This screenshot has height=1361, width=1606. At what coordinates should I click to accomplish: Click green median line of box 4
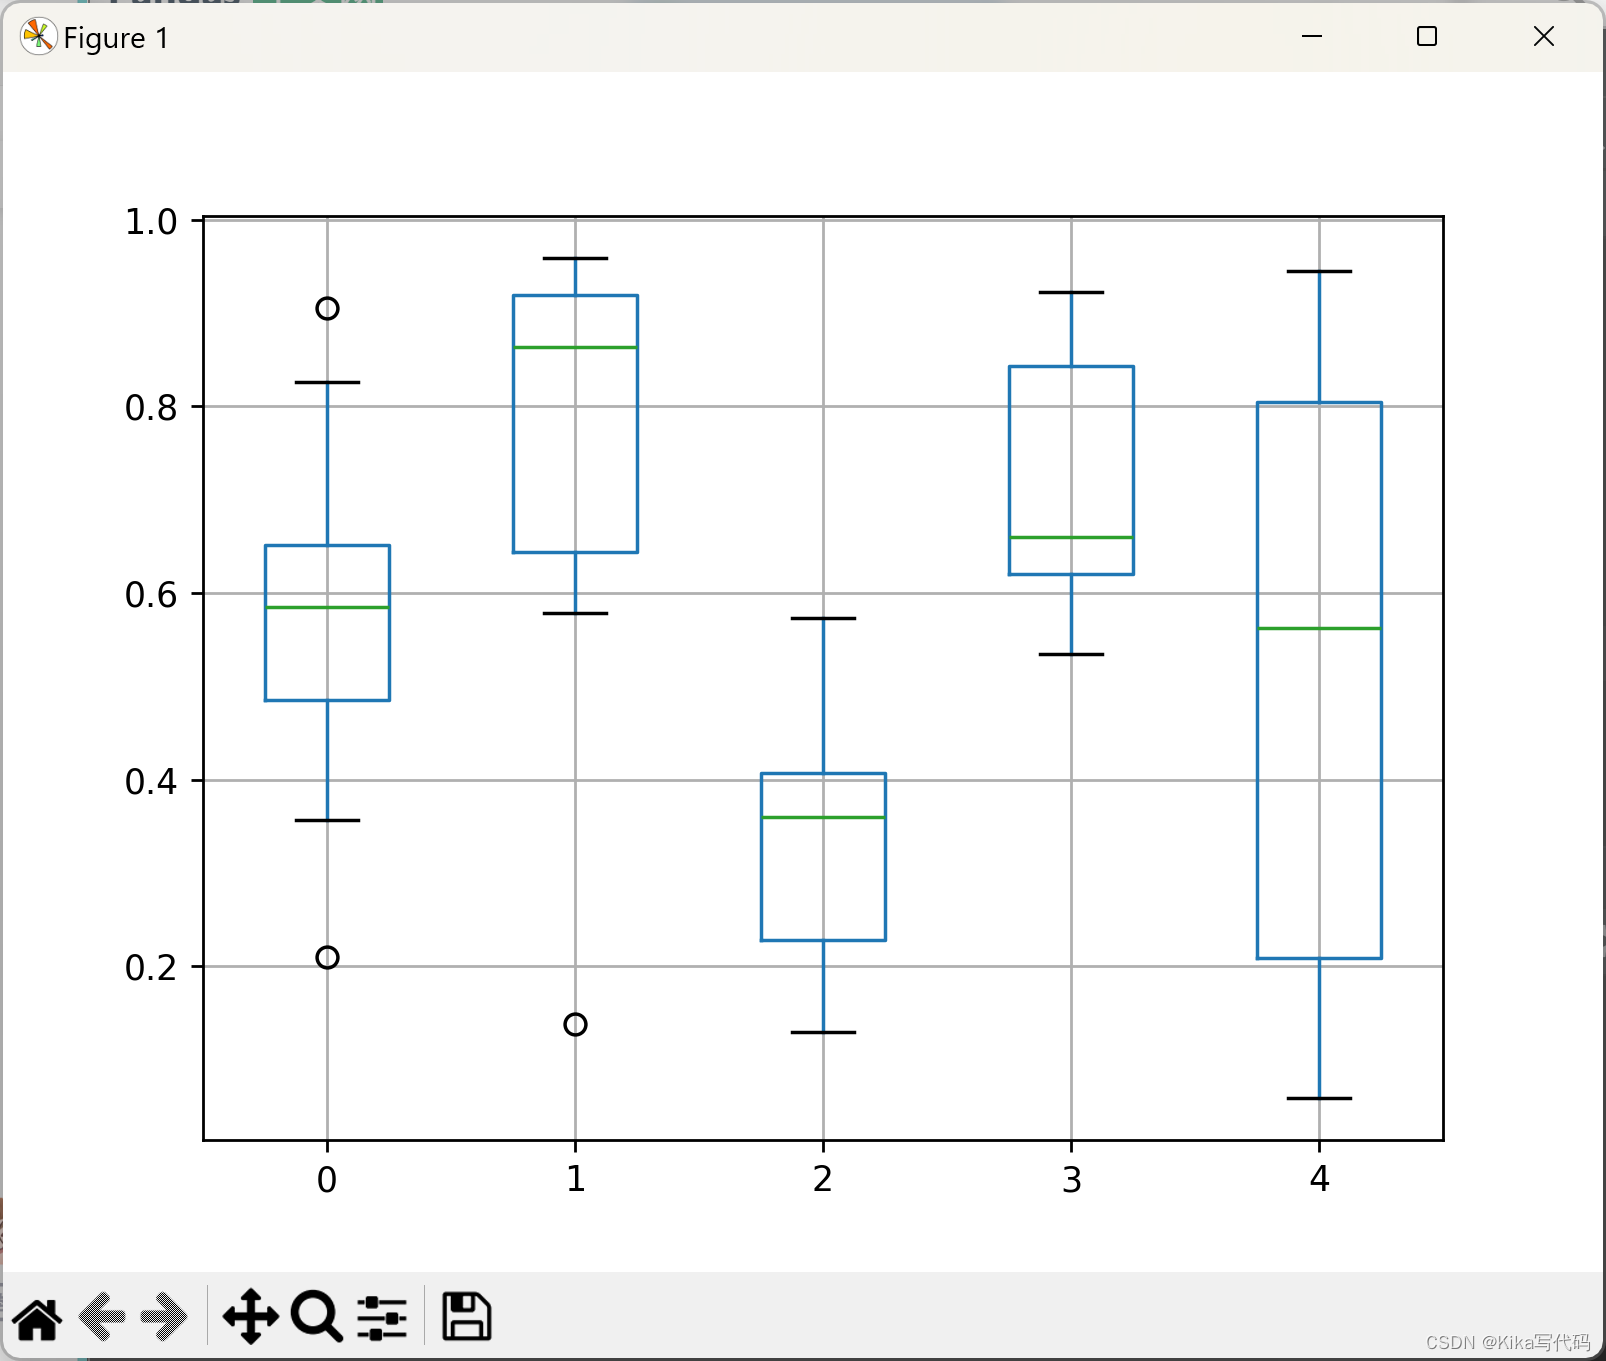point(1319,628)
